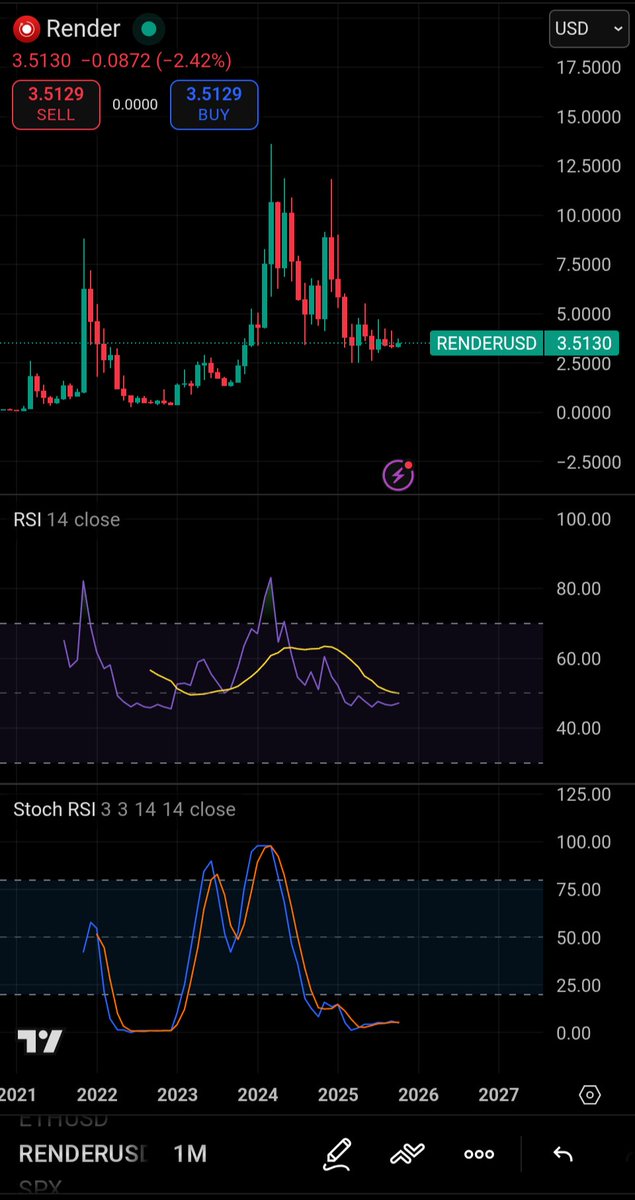Open the indicators chart-line icon
The image size is (635, 1200).
pyautogui.click(x=407, y=1154)
